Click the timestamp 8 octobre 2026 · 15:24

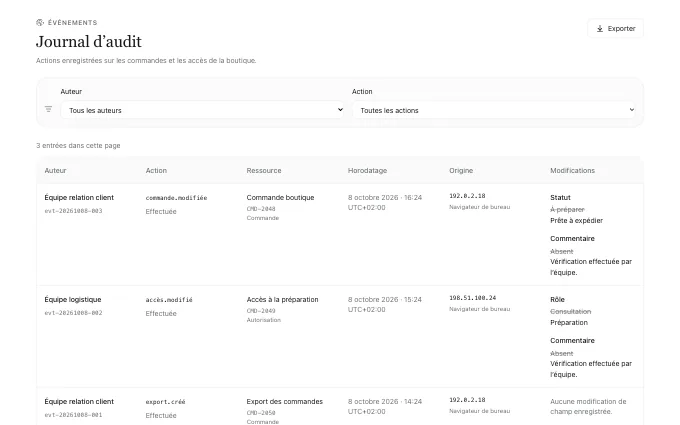[x=385, y=299]
